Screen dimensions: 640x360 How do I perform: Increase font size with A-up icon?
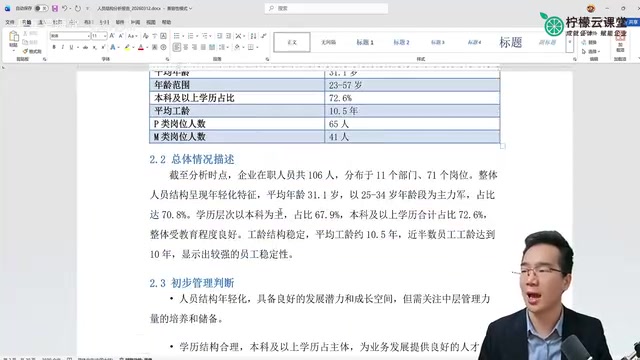[x=112, y=36]
